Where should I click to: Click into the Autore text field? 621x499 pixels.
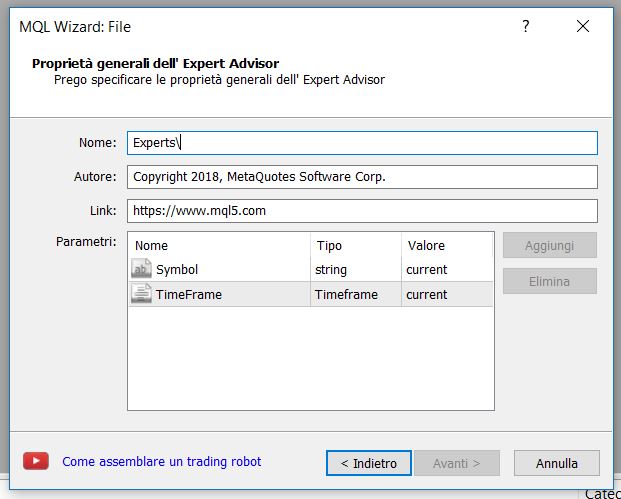point(362,177)
